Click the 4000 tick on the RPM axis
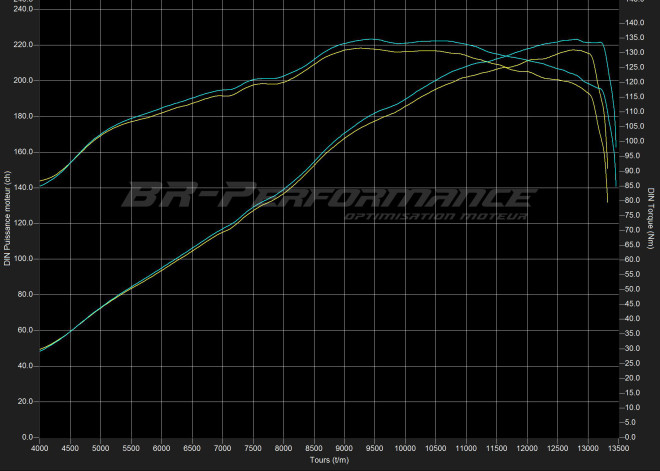The width and height of the screenshot is (660, 471). pos(40,448)
